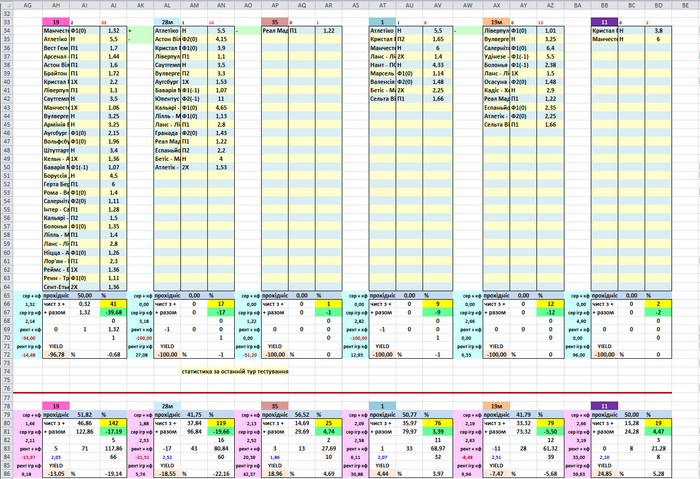The image size is (700, 479).
Task: Click the 'Лор'ян' cell
Action: tap(56, 261)
